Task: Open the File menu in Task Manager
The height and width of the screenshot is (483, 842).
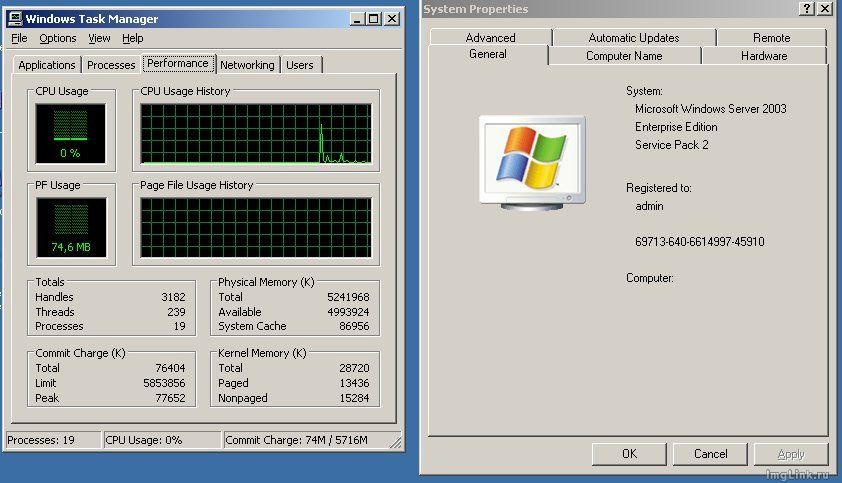Action: (19, 38)
